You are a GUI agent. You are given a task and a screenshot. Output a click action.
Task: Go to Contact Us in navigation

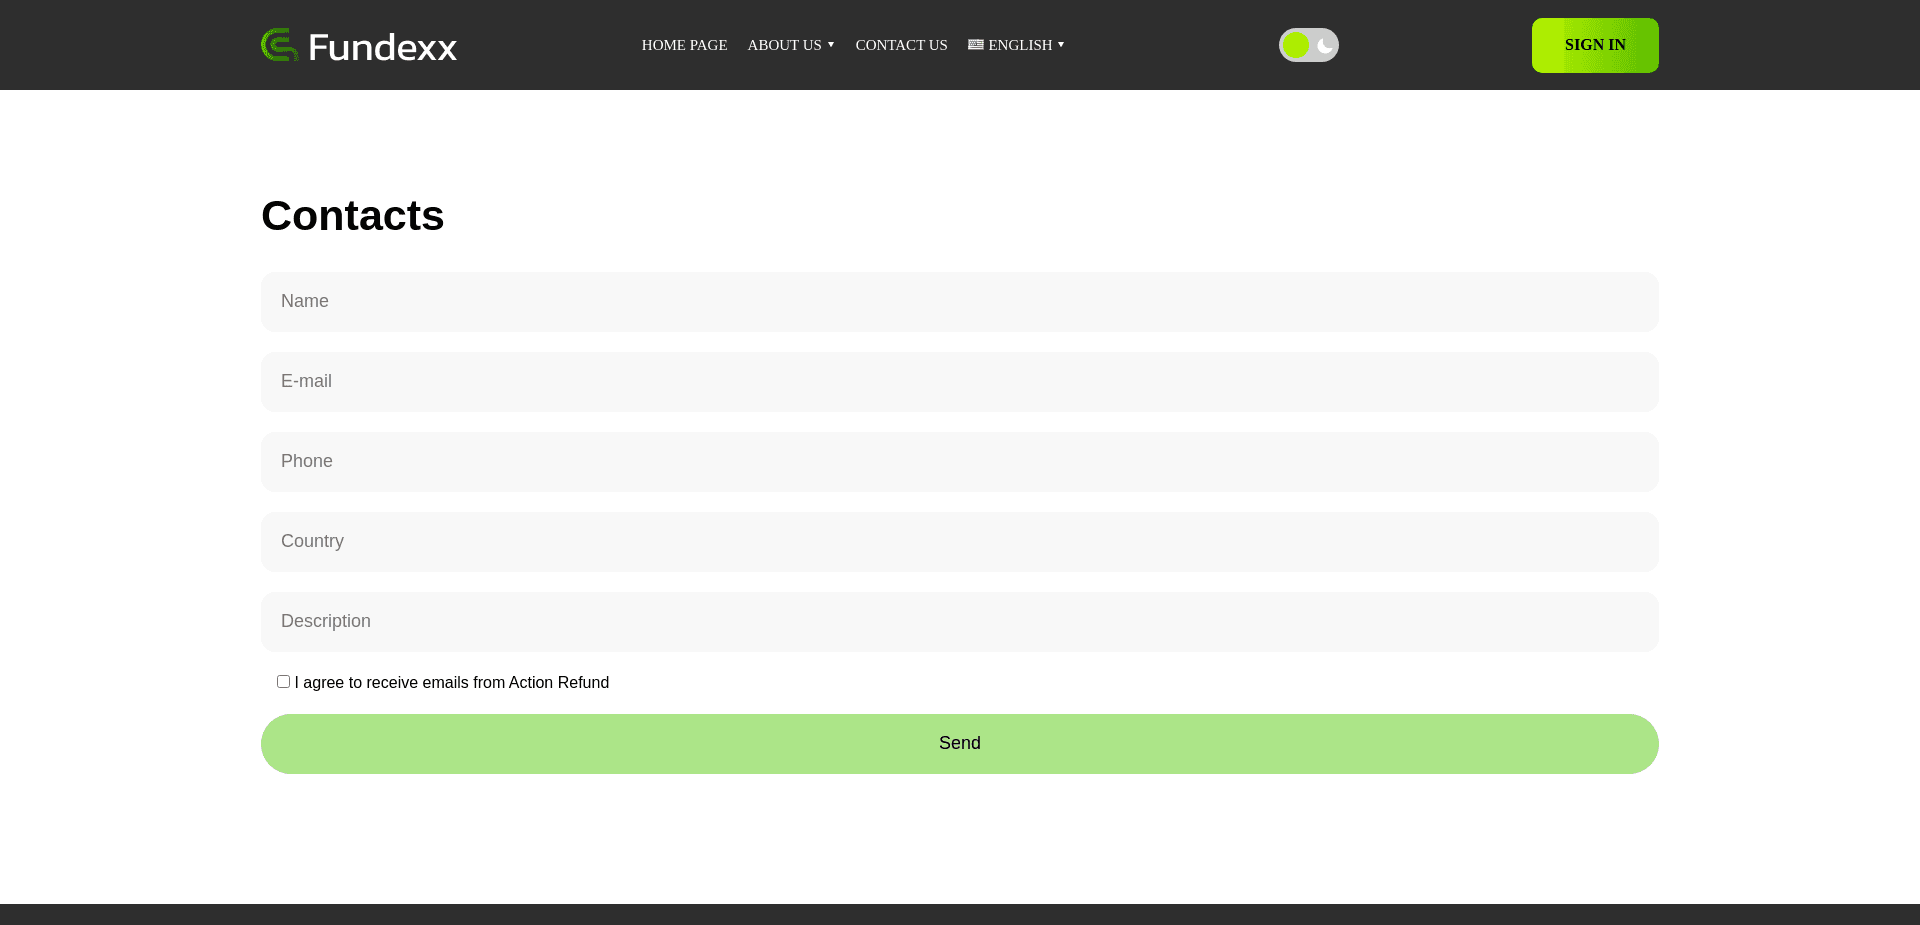click(901, 45)
